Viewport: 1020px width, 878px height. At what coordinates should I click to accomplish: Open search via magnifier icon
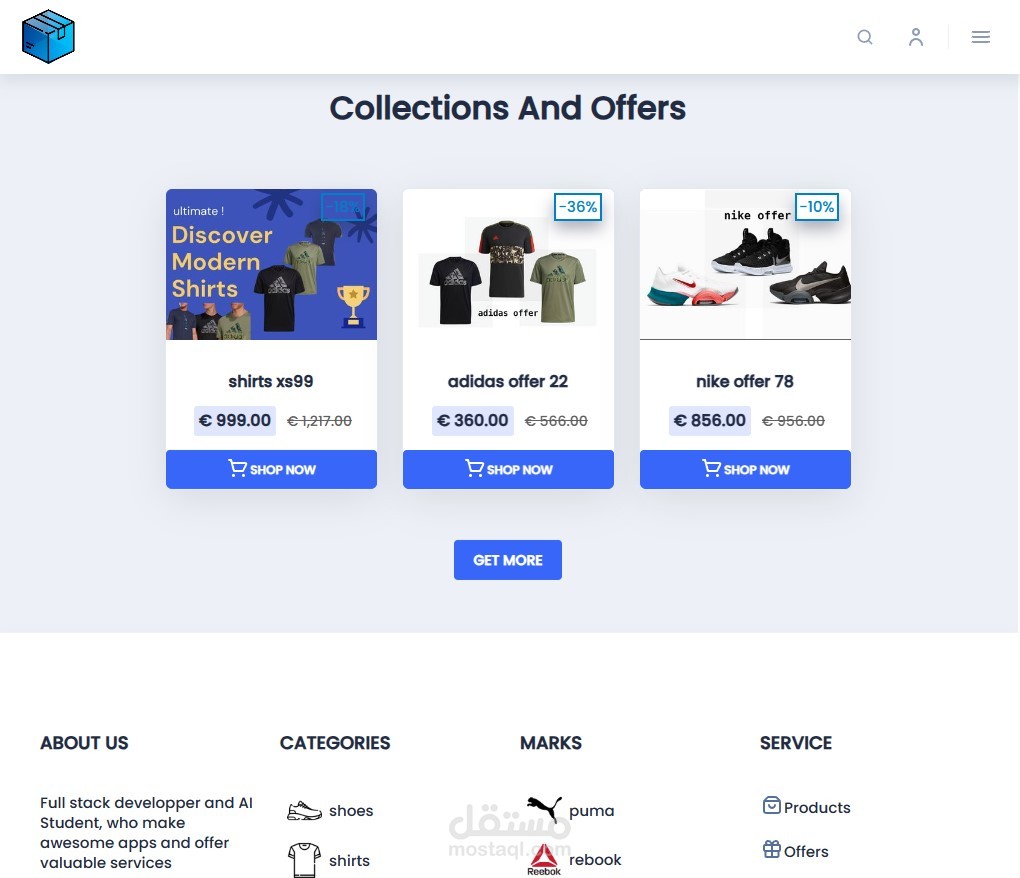click(865, 37)
